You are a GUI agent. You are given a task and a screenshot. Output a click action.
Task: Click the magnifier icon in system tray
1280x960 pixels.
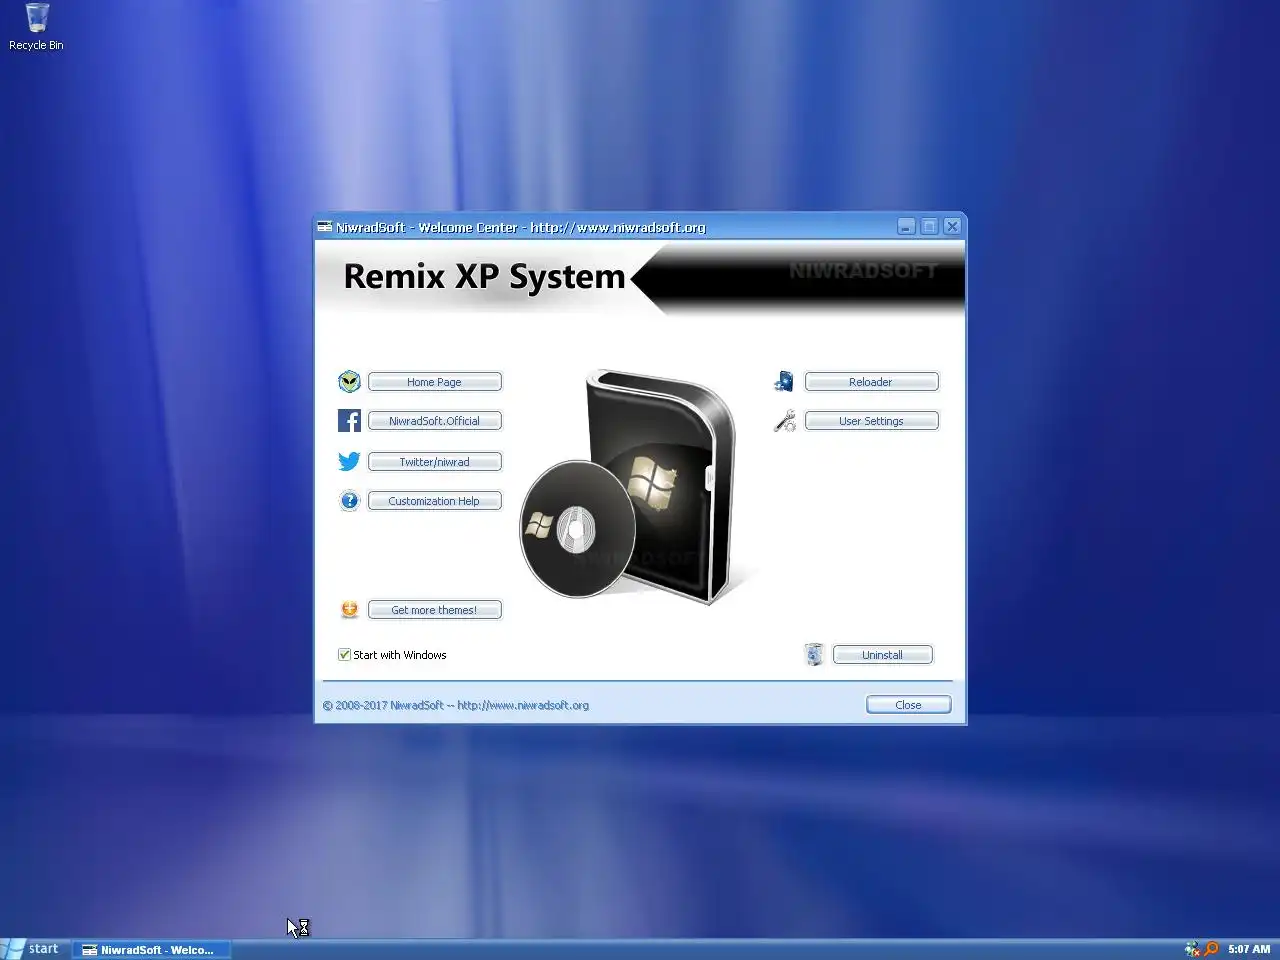[x=1212, y=949]
